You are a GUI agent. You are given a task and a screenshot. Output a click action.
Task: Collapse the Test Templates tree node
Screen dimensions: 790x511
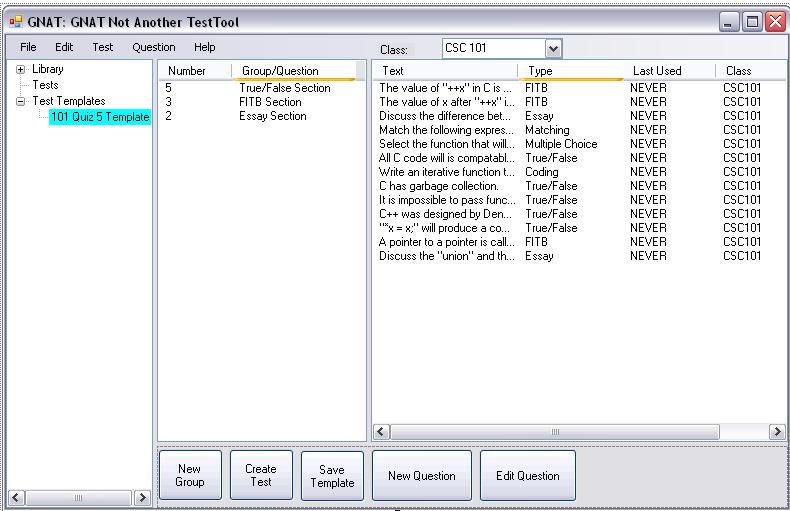[21, 102]
